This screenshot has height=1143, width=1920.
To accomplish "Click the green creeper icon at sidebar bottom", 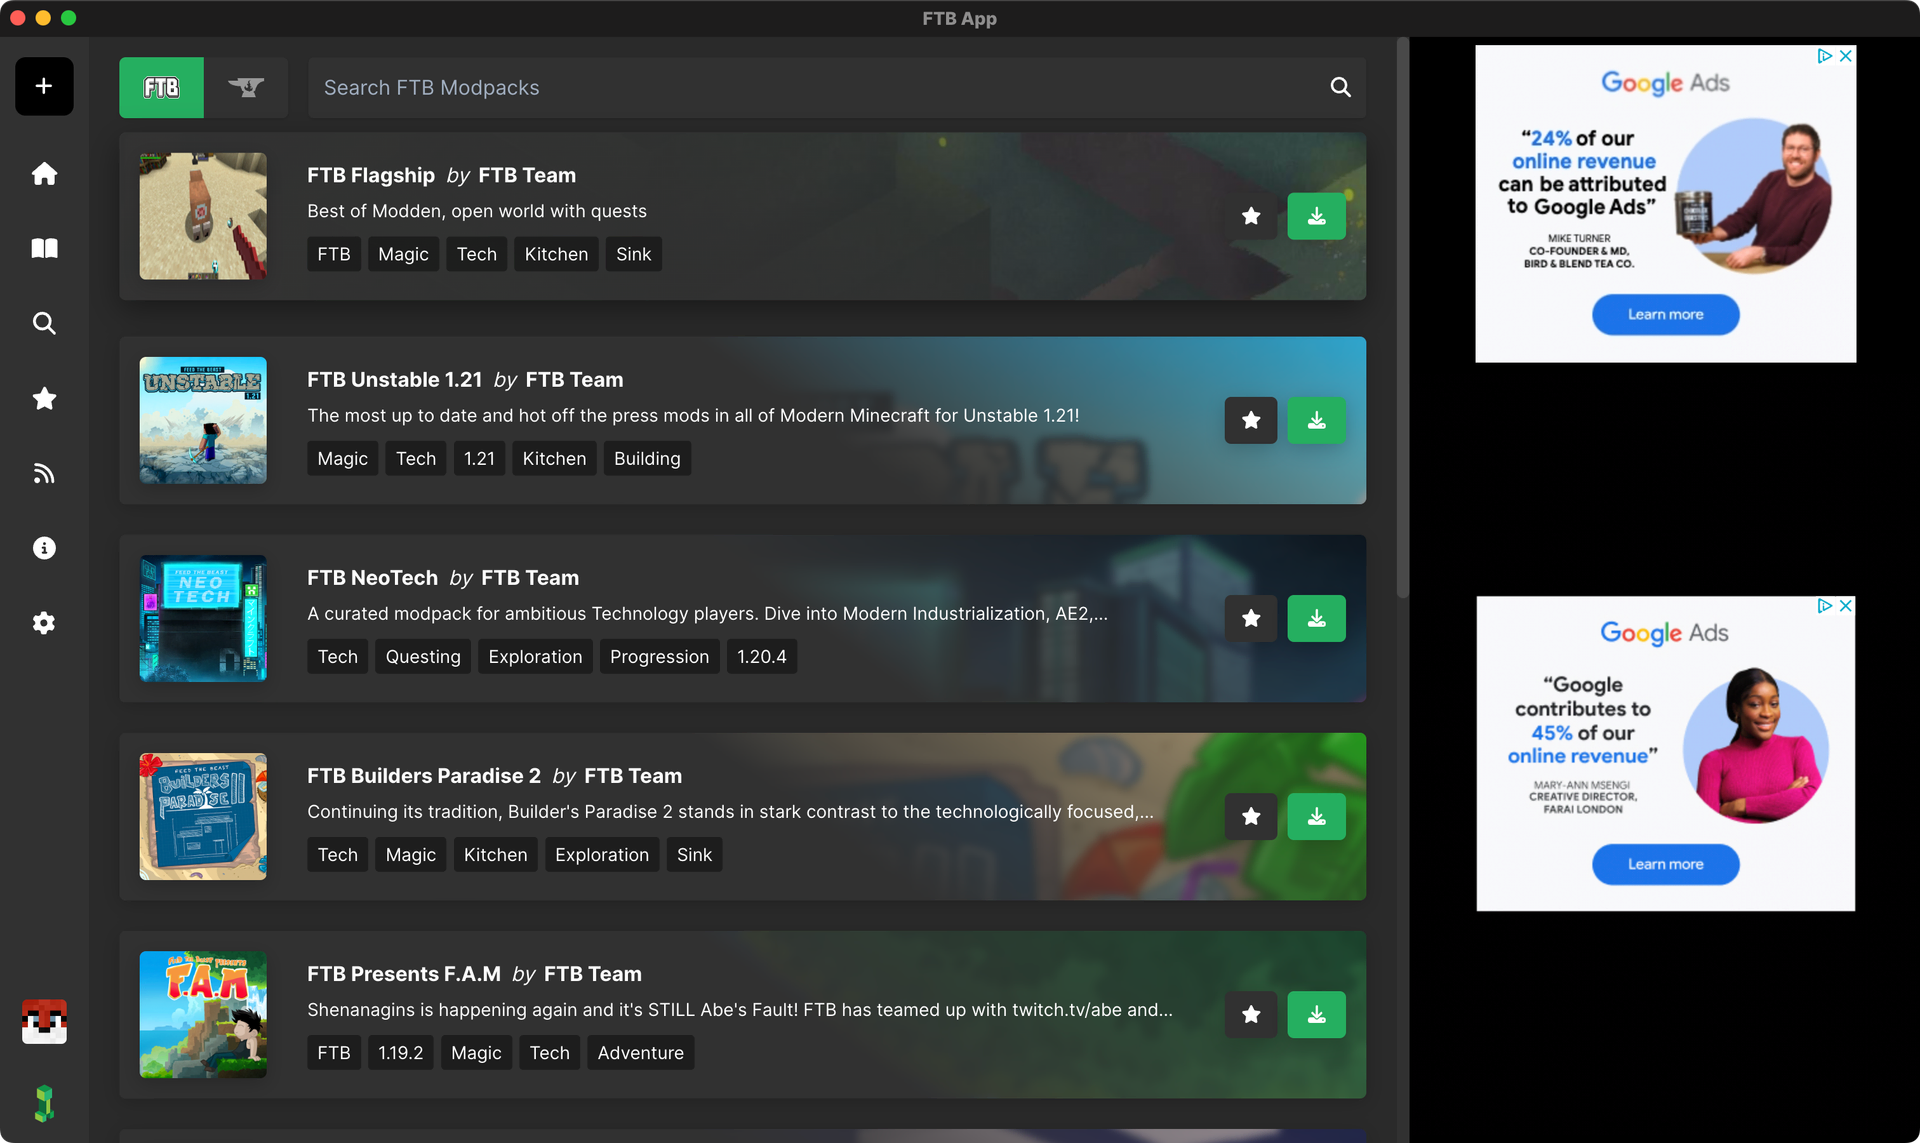I will (x=44, y=1104).
